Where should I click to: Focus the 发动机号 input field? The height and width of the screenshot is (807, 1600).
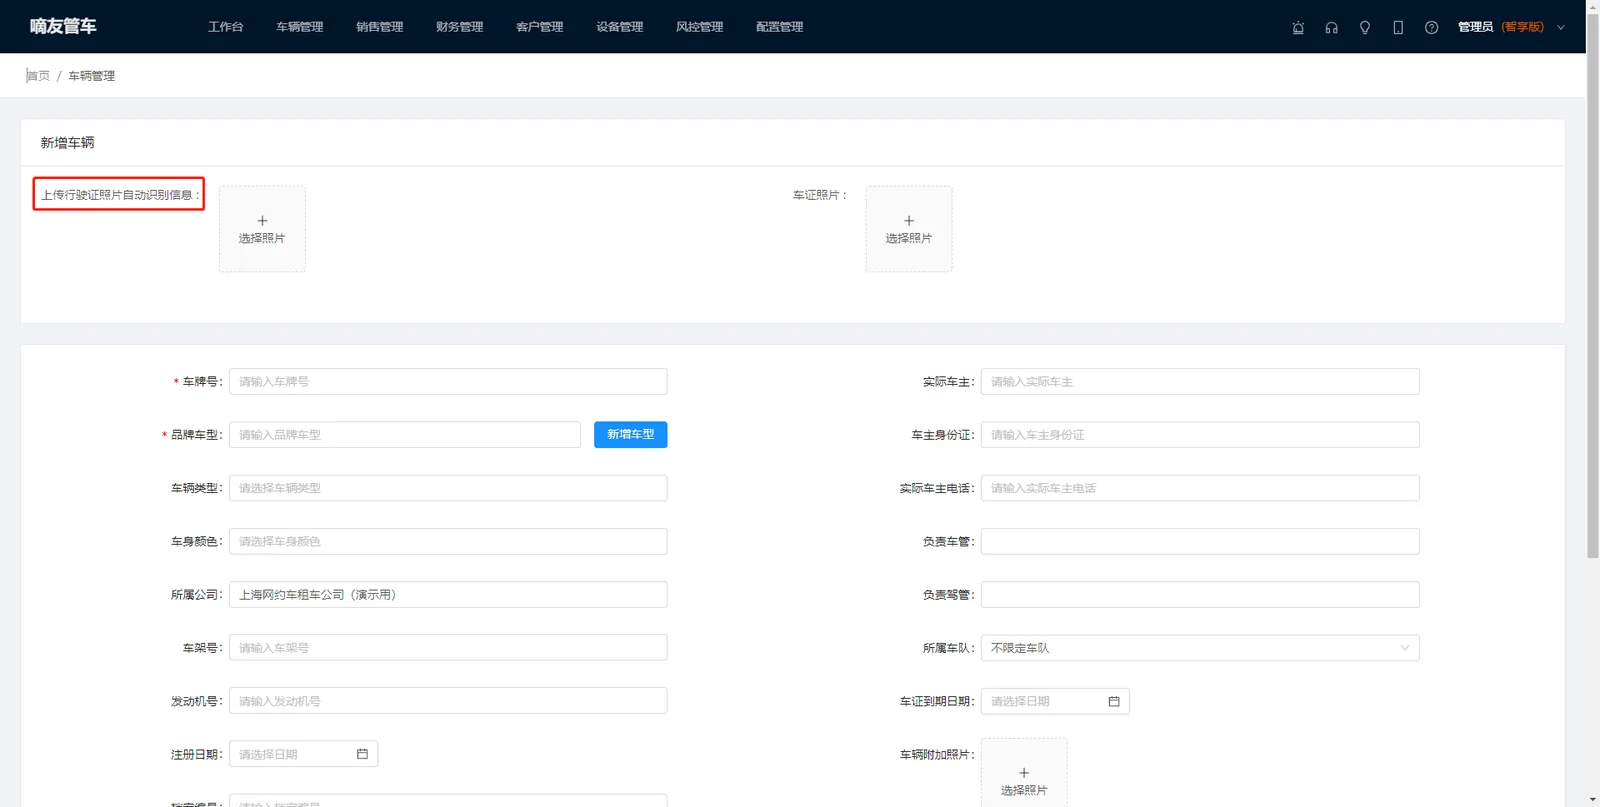tap(448, 700)
